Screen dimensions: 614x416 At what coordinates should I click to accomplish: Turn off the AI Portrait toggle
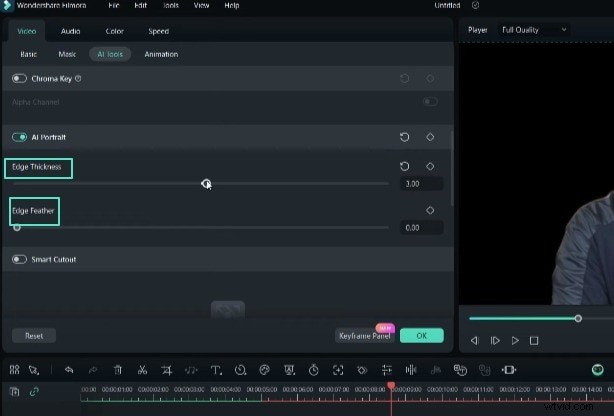[19, 137]
